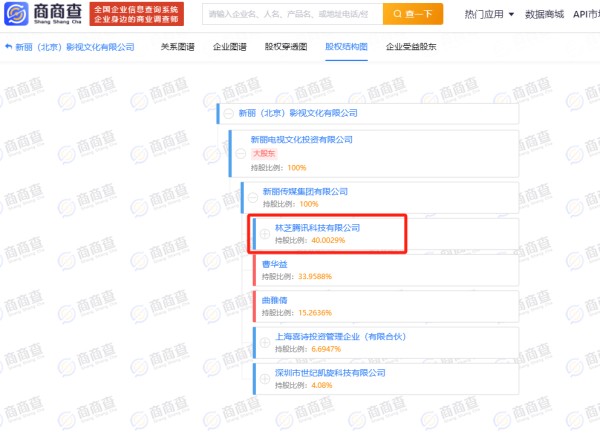The image size is (600, 435).
Task: Open shareholder 曲雅倩 profile link
Action: click(275, 300)
